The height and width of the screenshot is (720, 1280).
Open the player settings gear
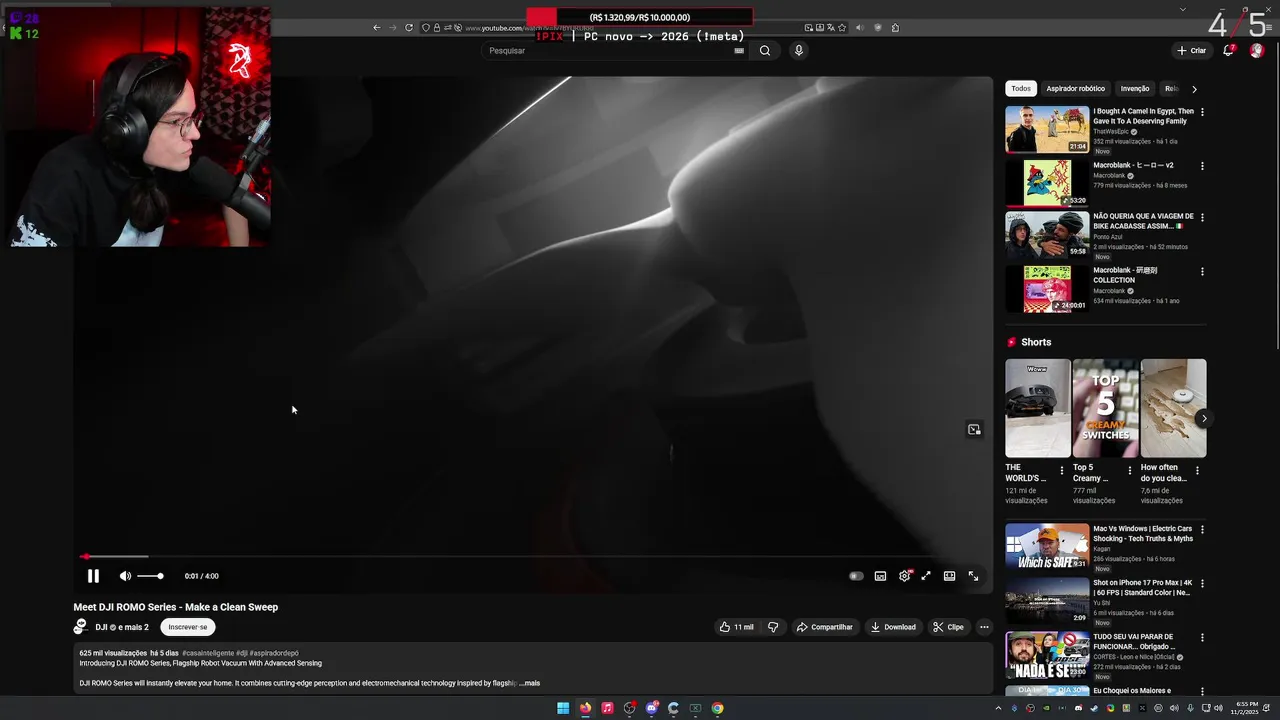point(905,576)
